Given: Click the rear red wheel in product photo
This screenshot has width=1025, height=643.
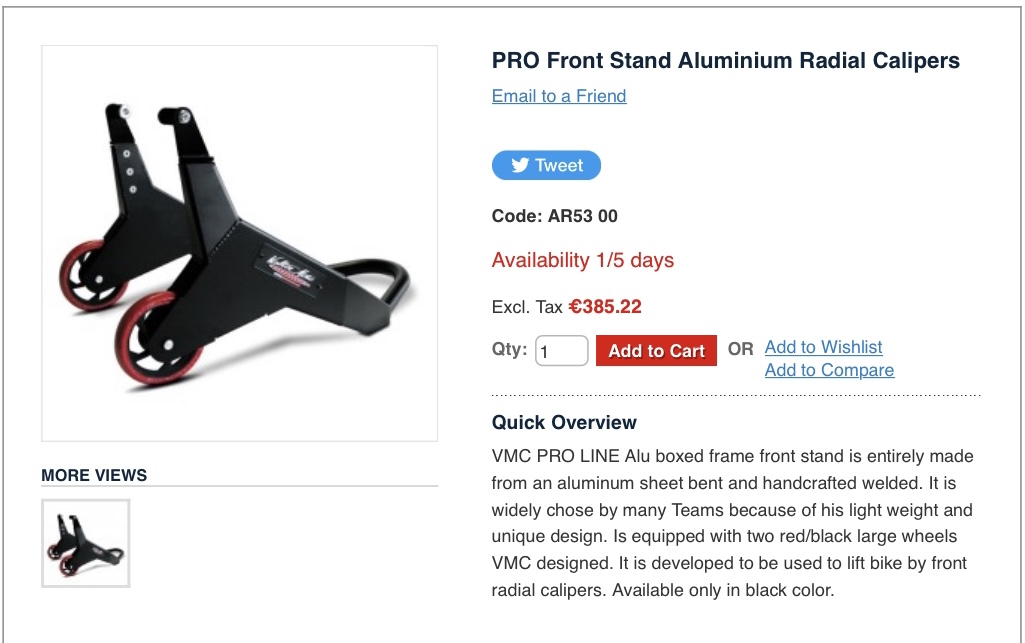Looking at the screenshot, I should [x=90, y=272].
